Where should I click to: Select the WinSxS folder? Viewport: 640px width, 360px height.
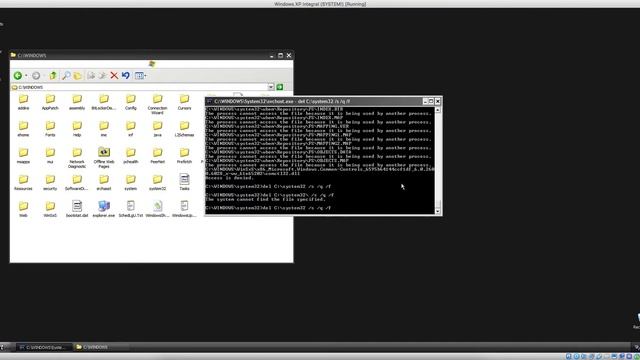(x=50, y=209)
